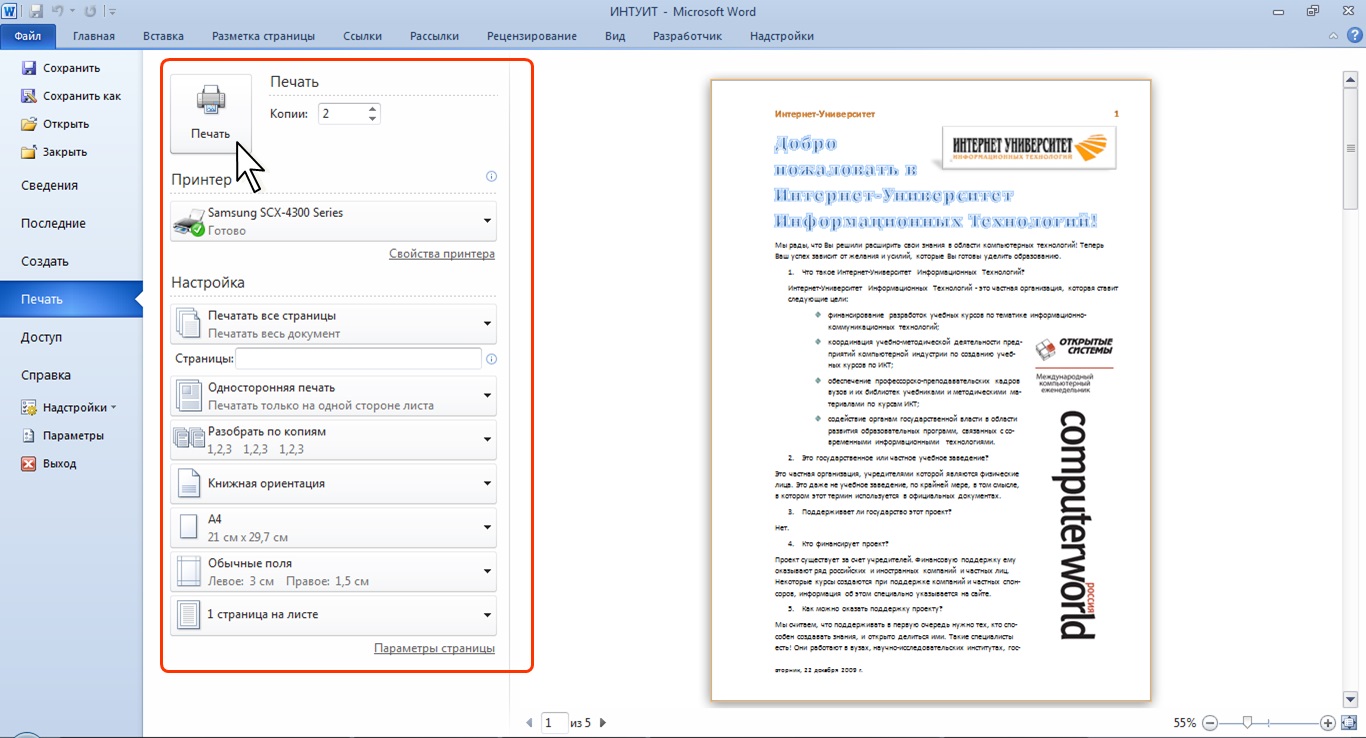Switch to the Файл tab
Viewport: 1366px width, 738px height.
click(28, 36)
